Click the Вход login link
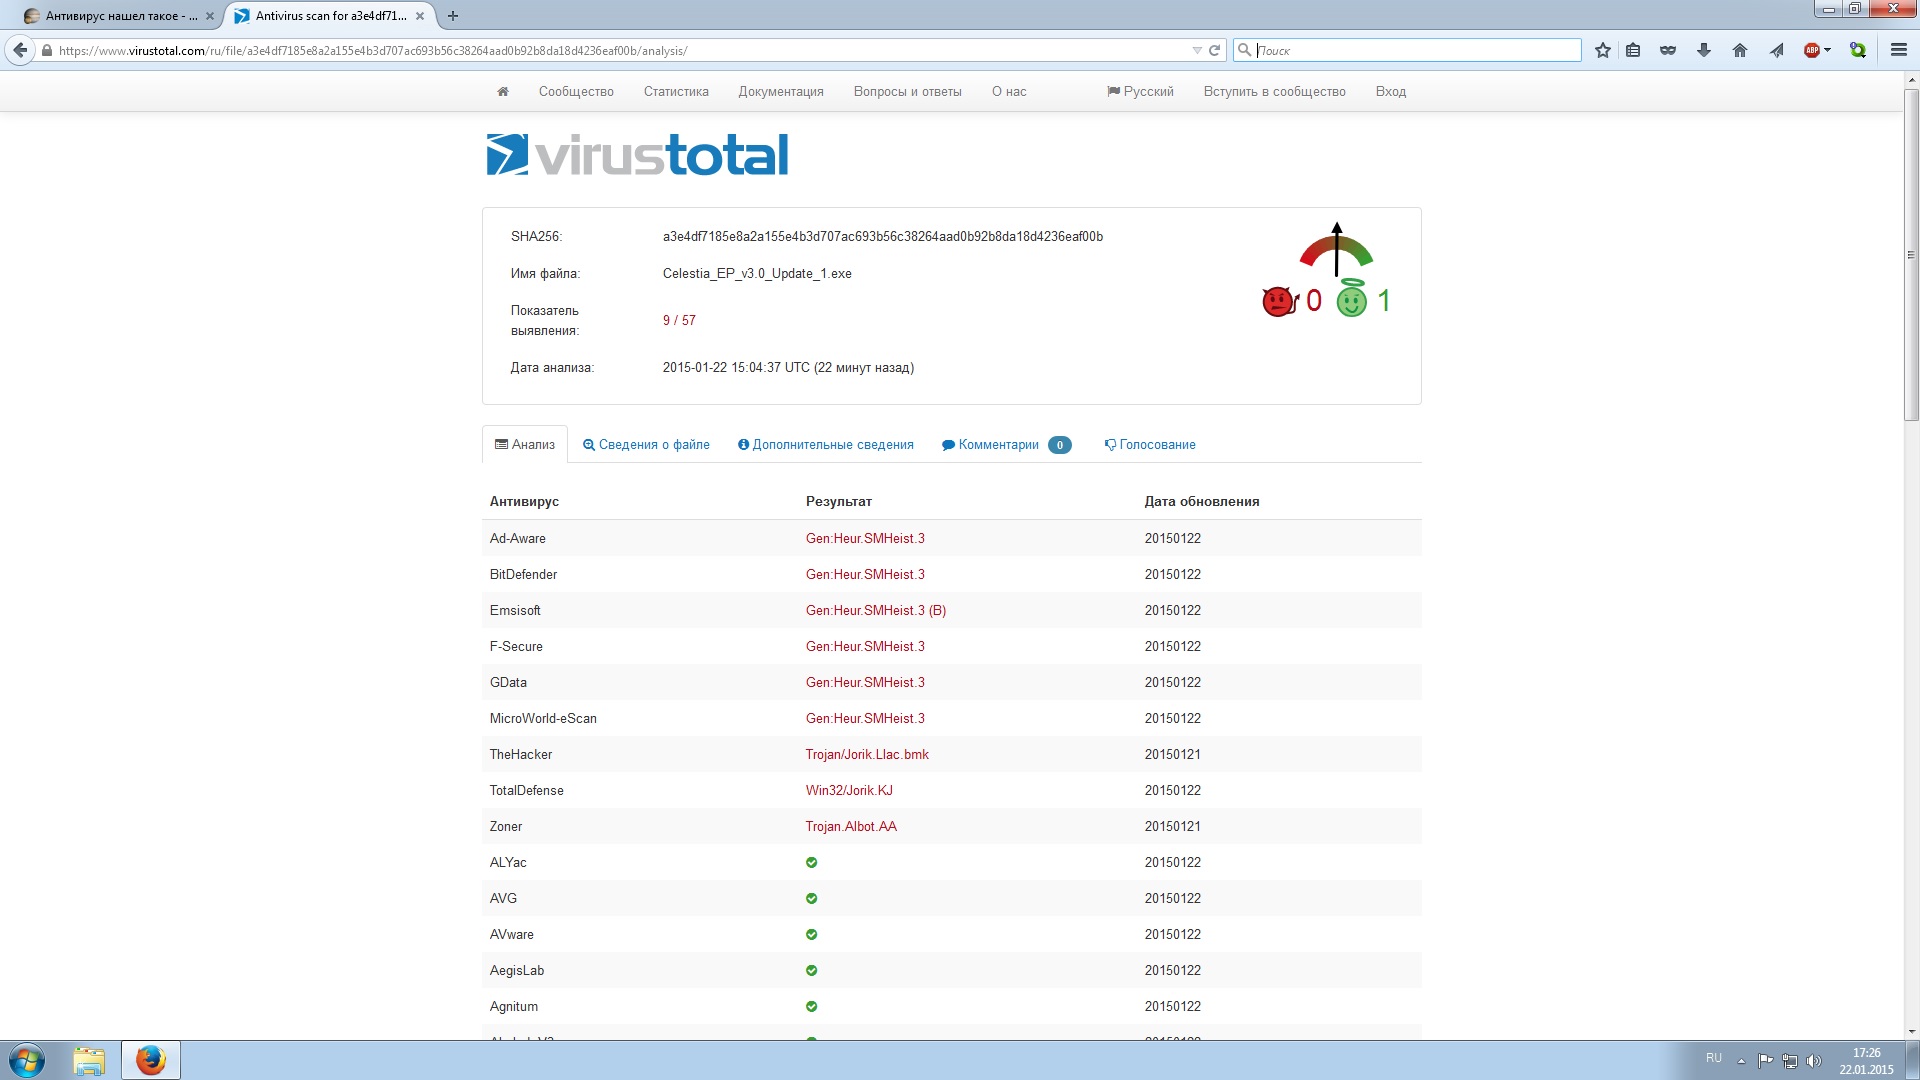Viewport: 1920px width, 1080px height. pyautogui.click(x=1390, y=91)
